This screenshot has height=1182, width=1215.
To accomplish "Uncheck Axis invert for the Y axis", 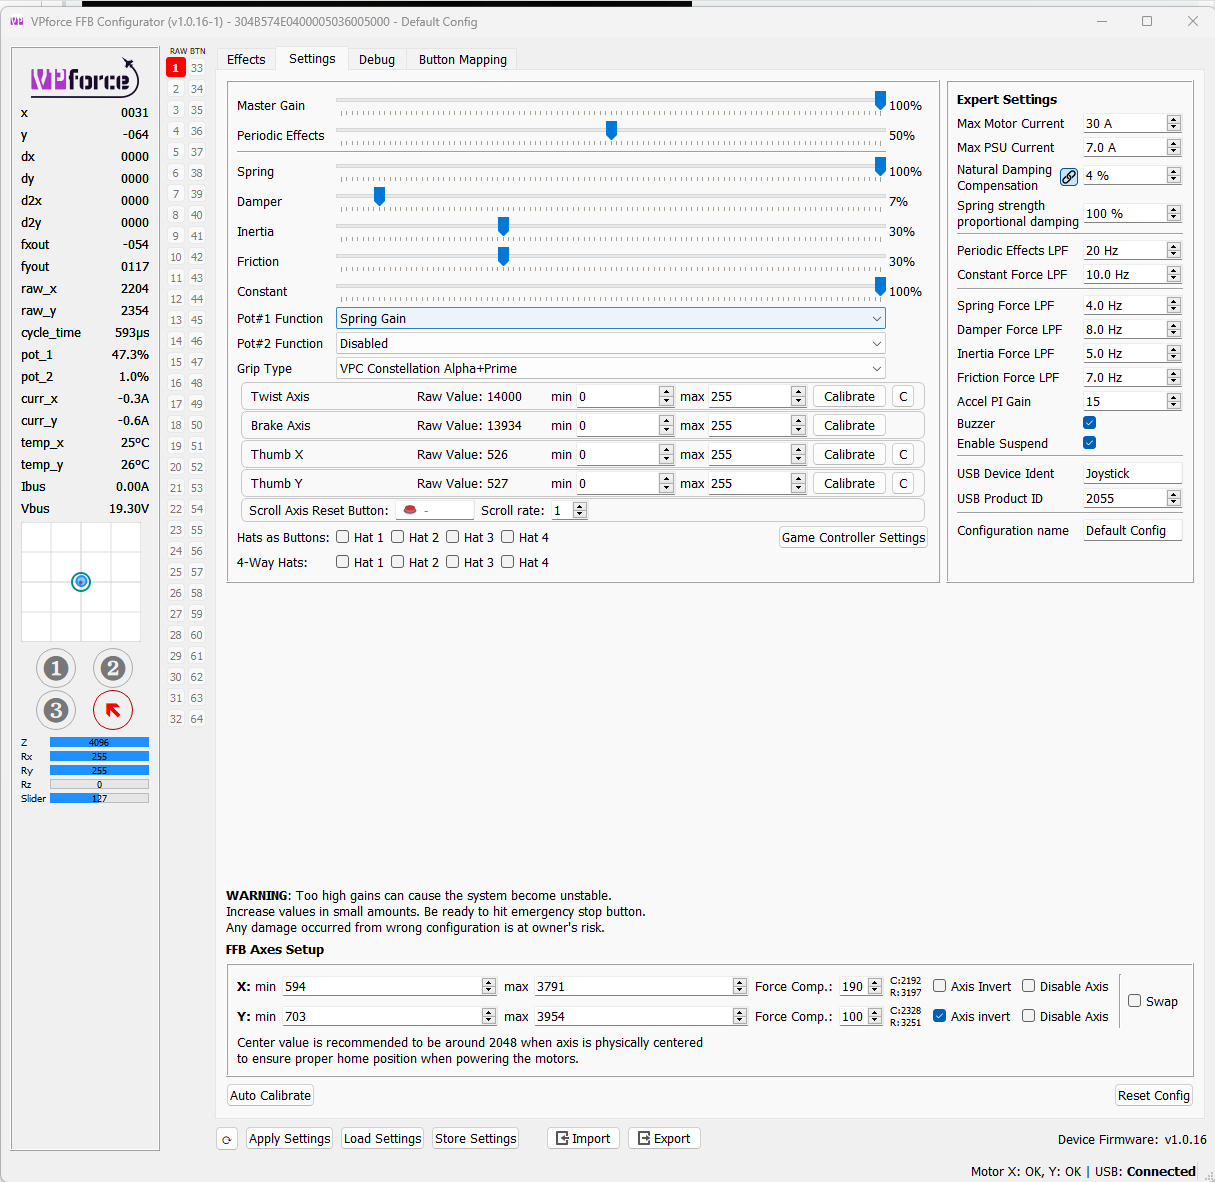I will [x=940, y=1016].
